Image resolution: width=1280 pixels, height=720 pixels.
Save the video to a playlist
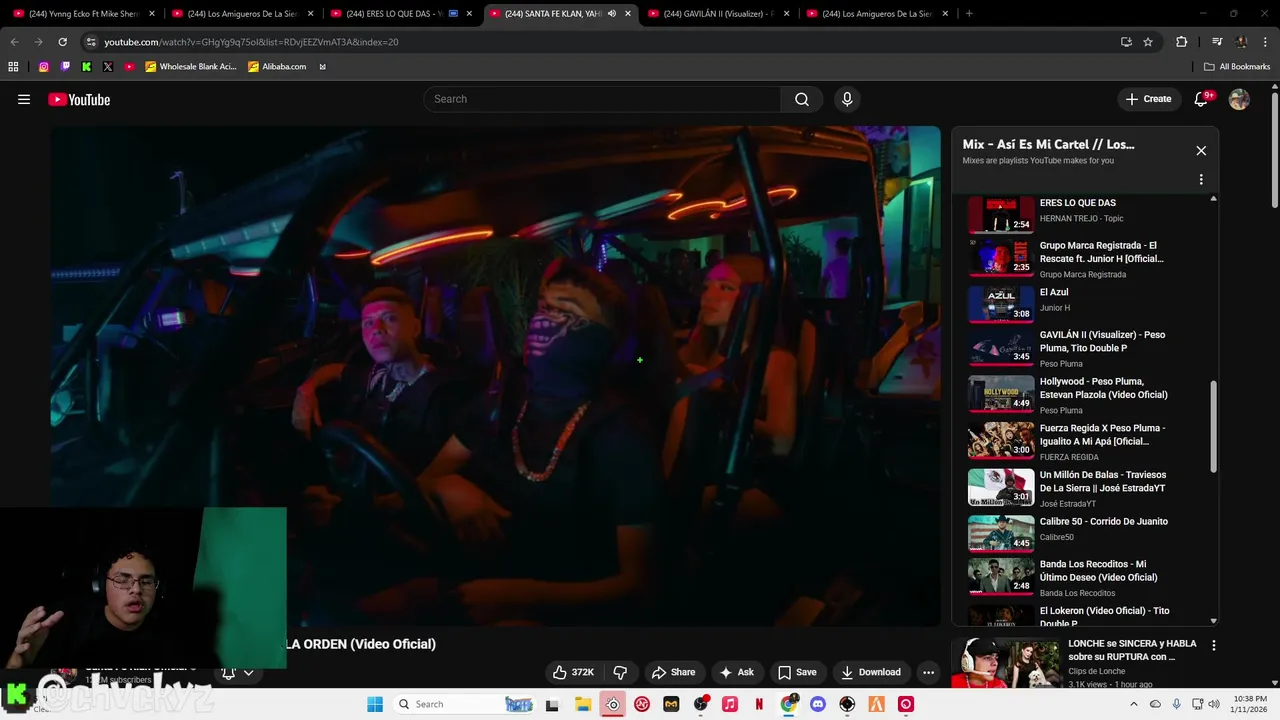pos(798,672)
